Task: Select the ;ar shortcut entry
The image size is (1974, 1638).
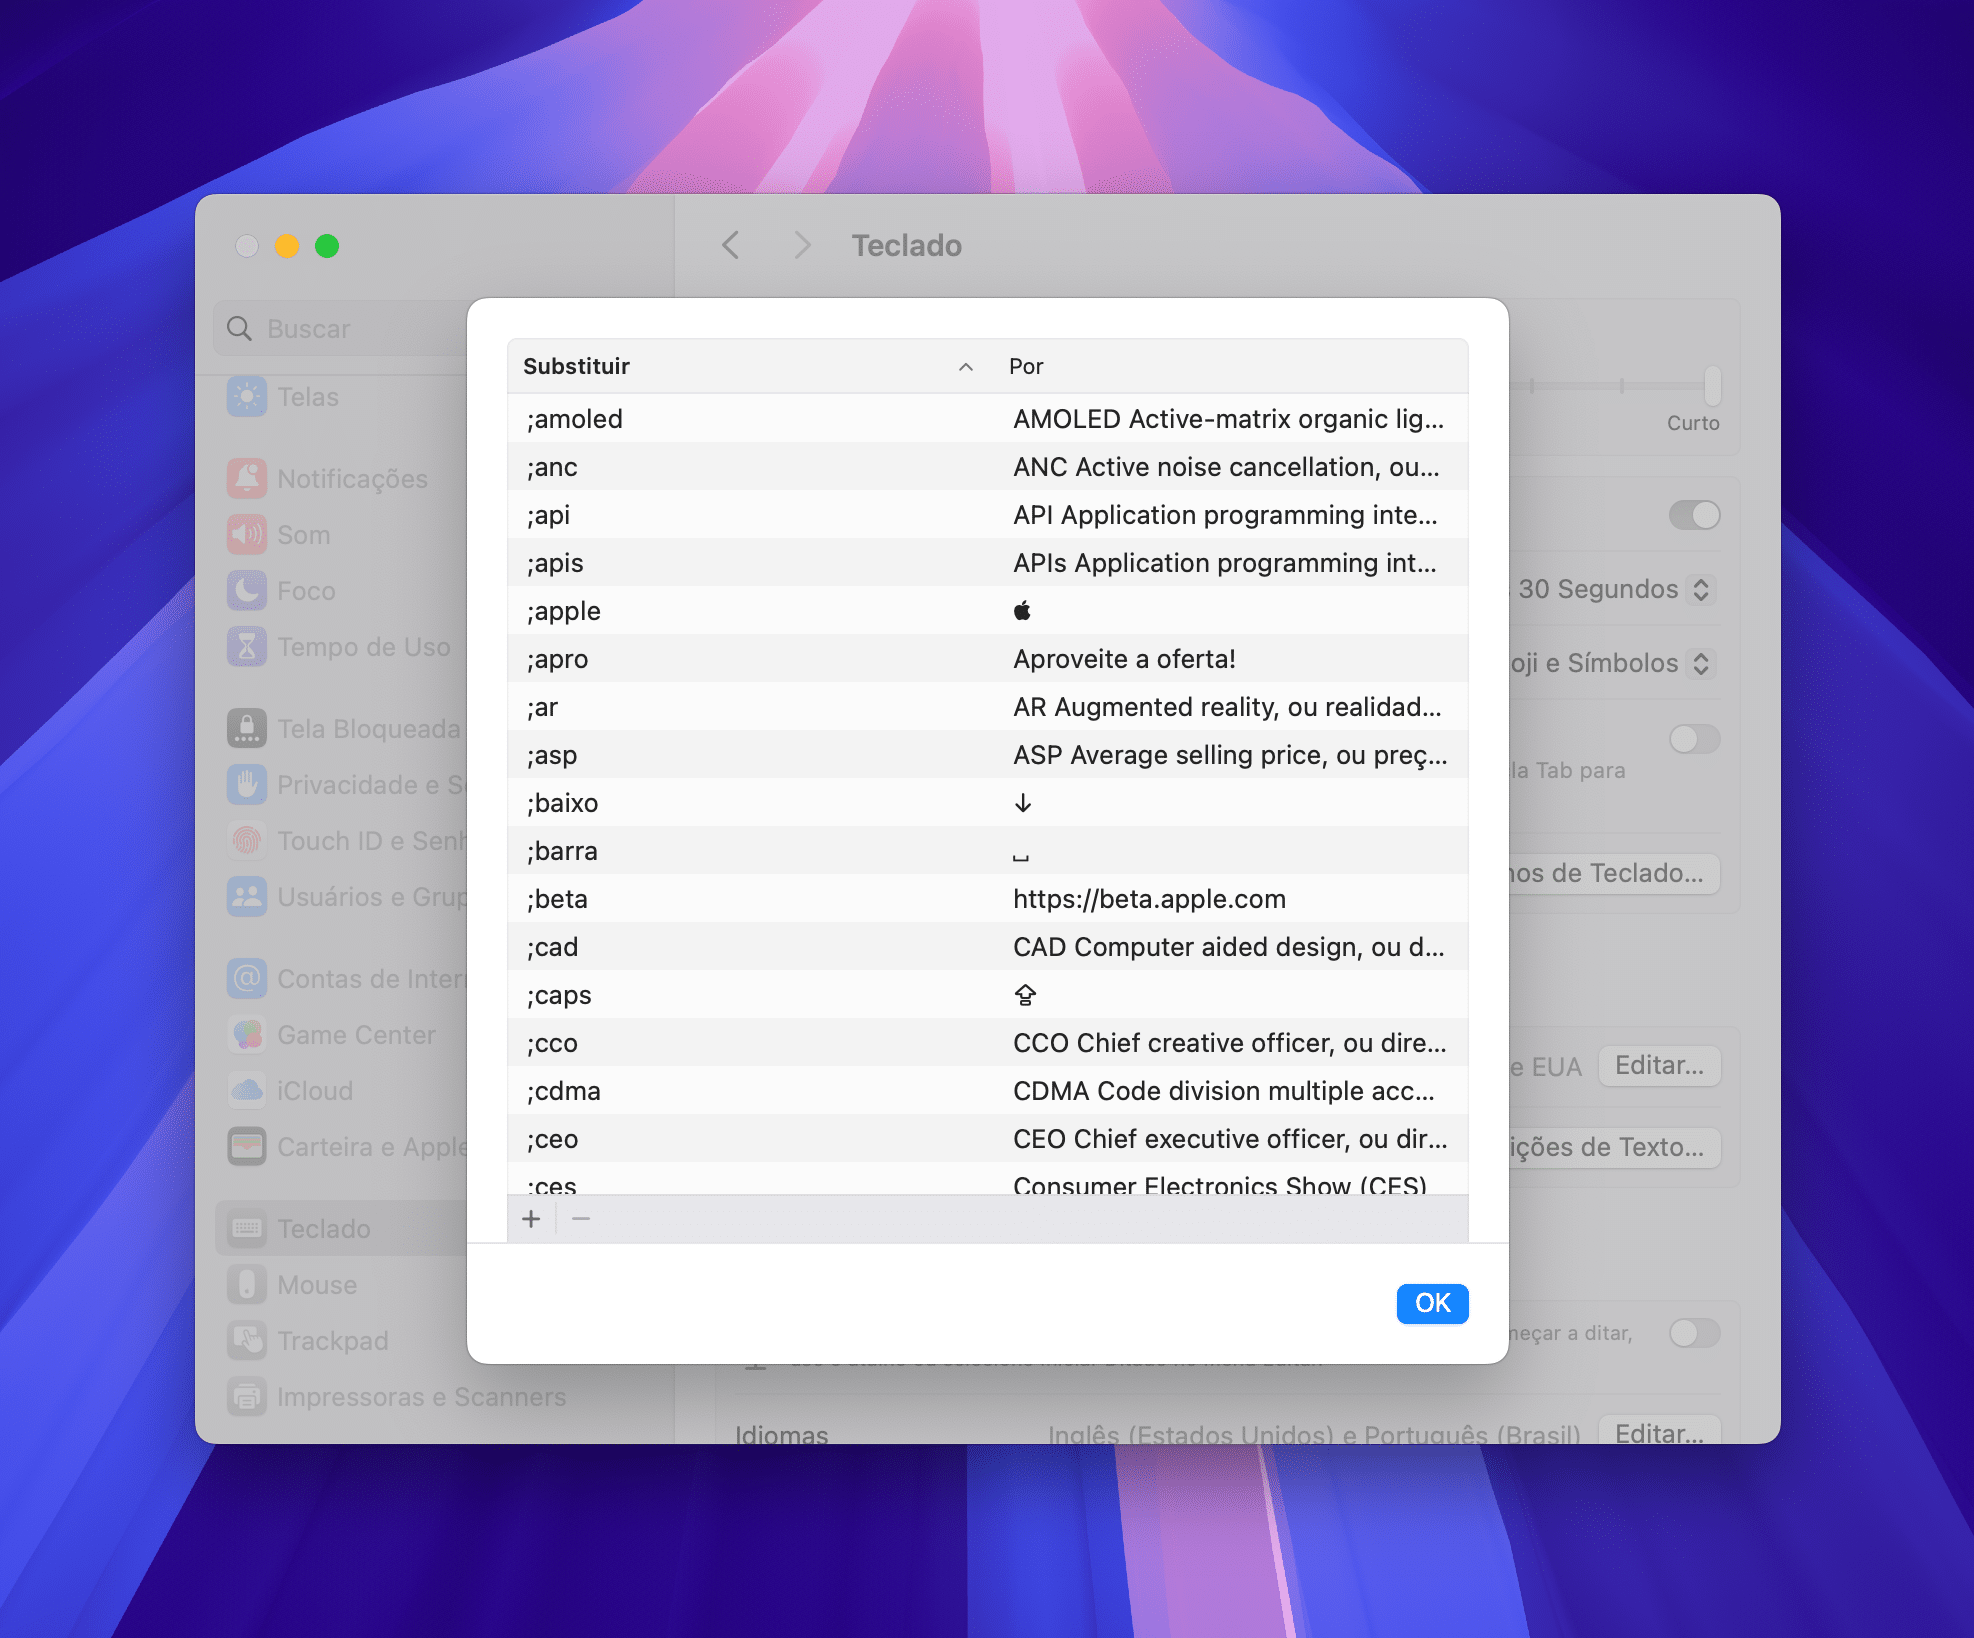Action: coord(542,707)
